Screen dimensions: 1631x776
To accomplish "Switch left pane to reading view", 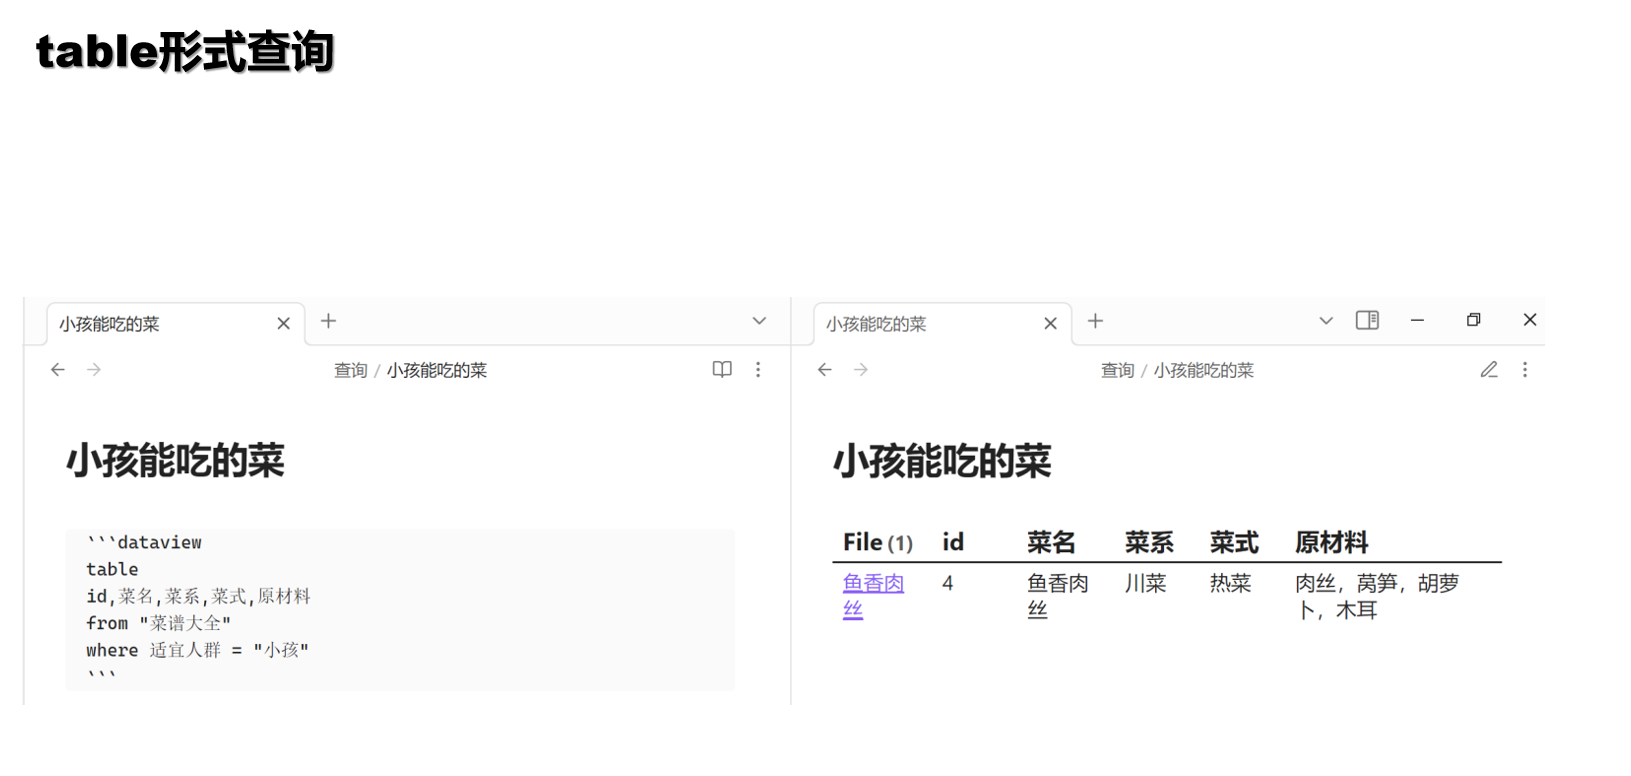I will pyautogui.click(x=722, y=370).
